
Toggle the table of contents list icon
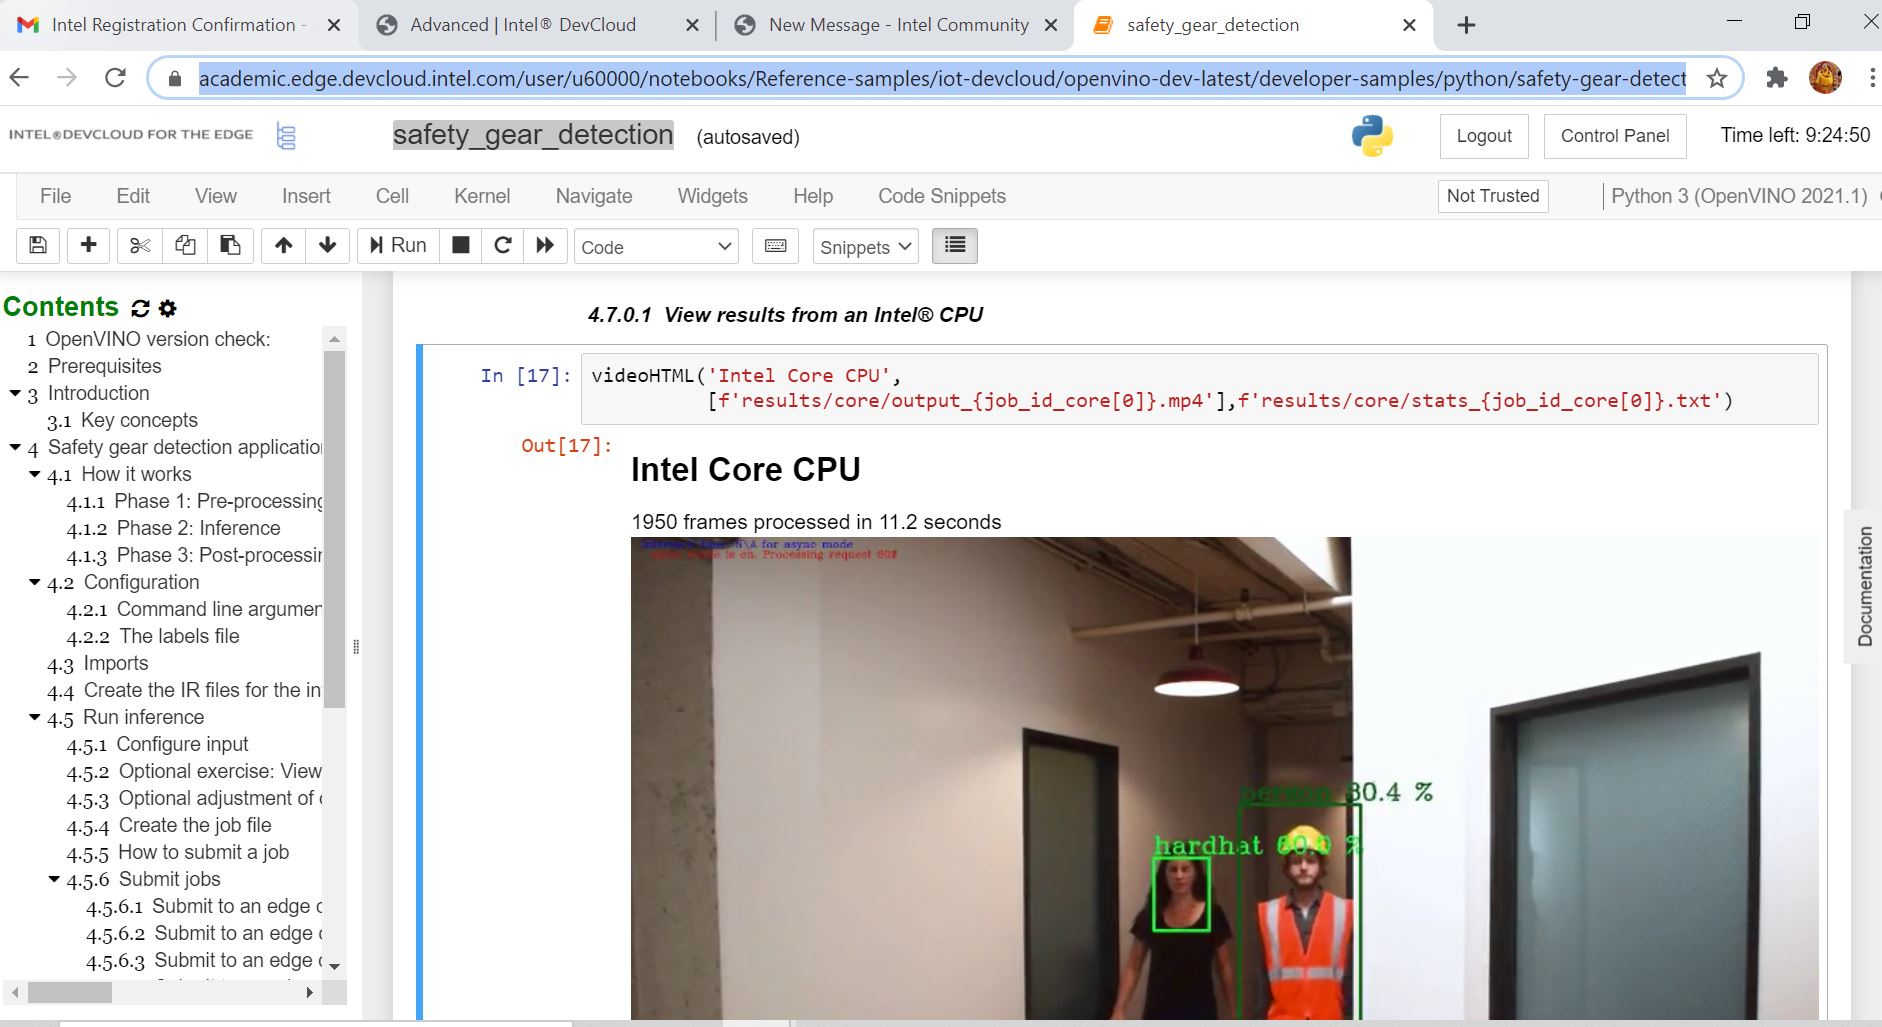click(x=953, y=245)
